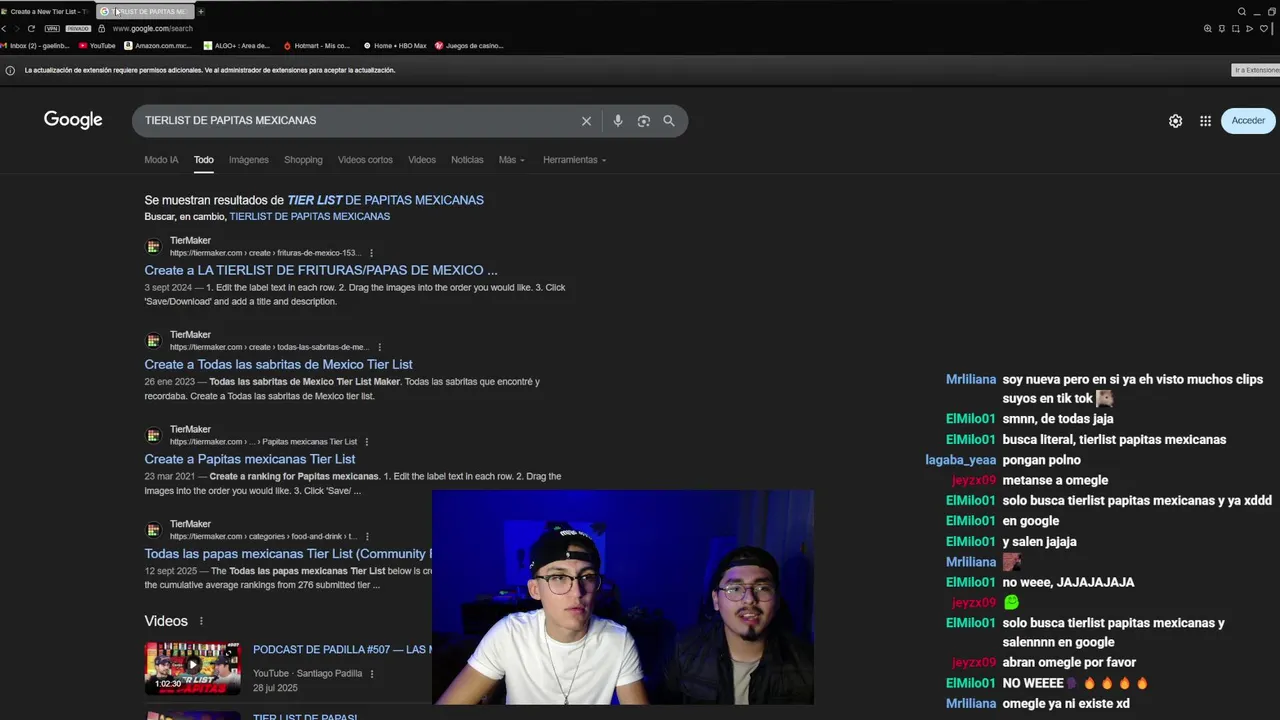Open ALGO+ Area de bookmark
Screen dimensions: 1280x720
click(x=237, y=46)
